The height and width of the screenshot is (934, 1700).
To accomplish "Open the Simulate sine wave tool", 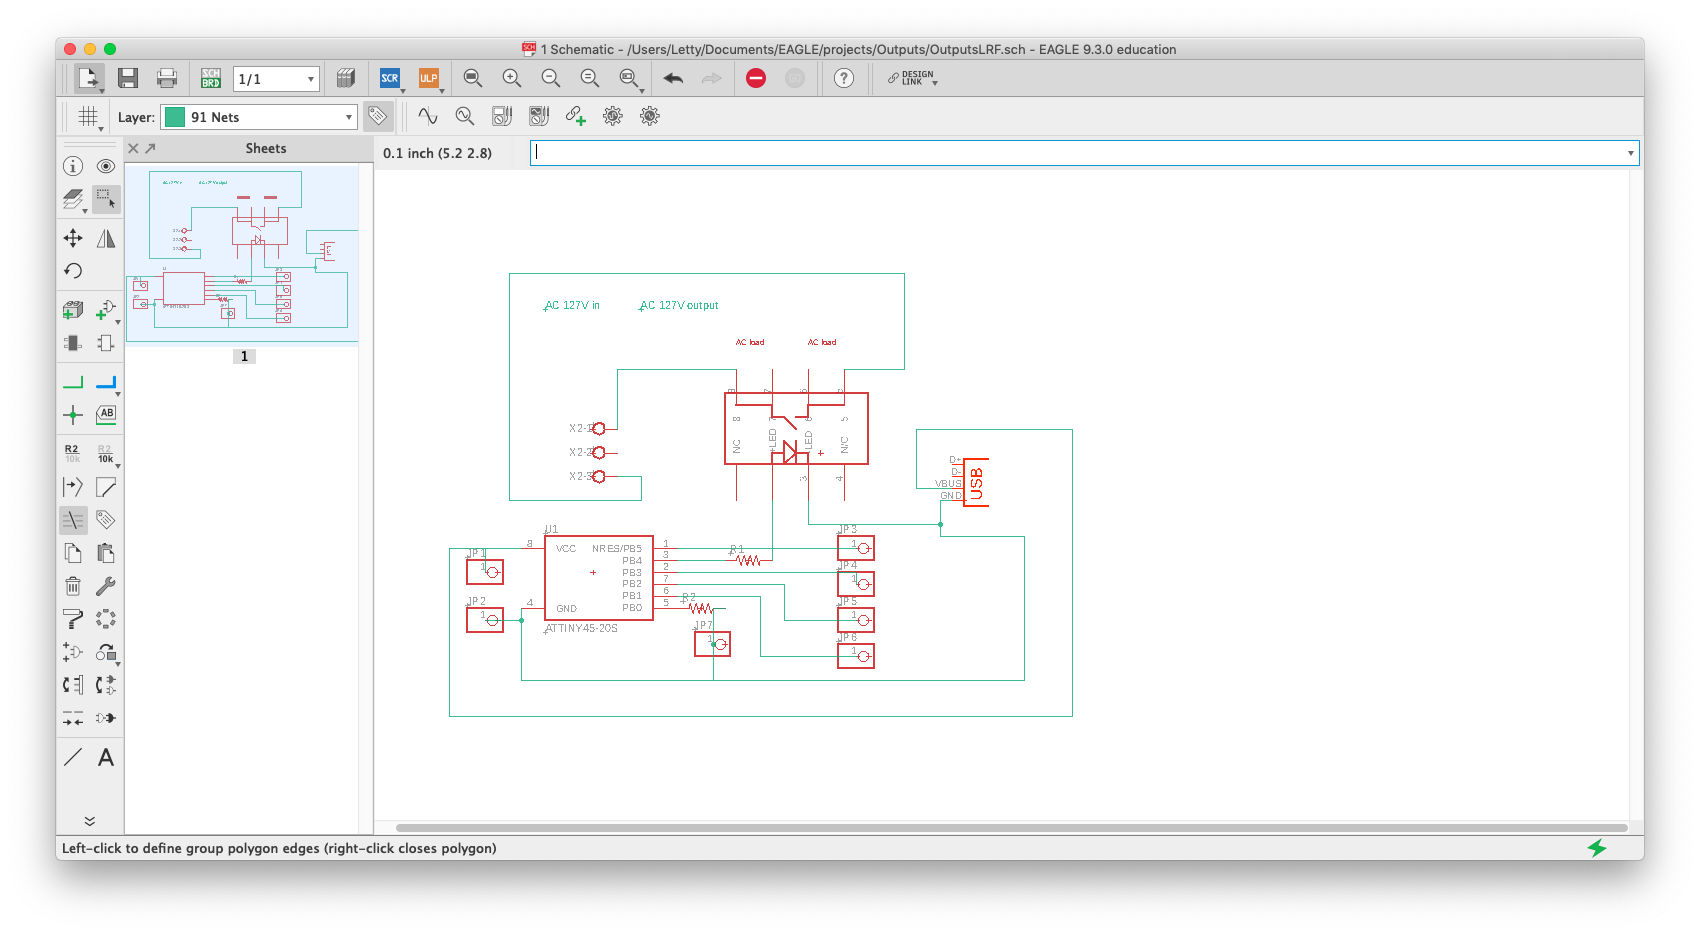I will click(x=428, y=116).
